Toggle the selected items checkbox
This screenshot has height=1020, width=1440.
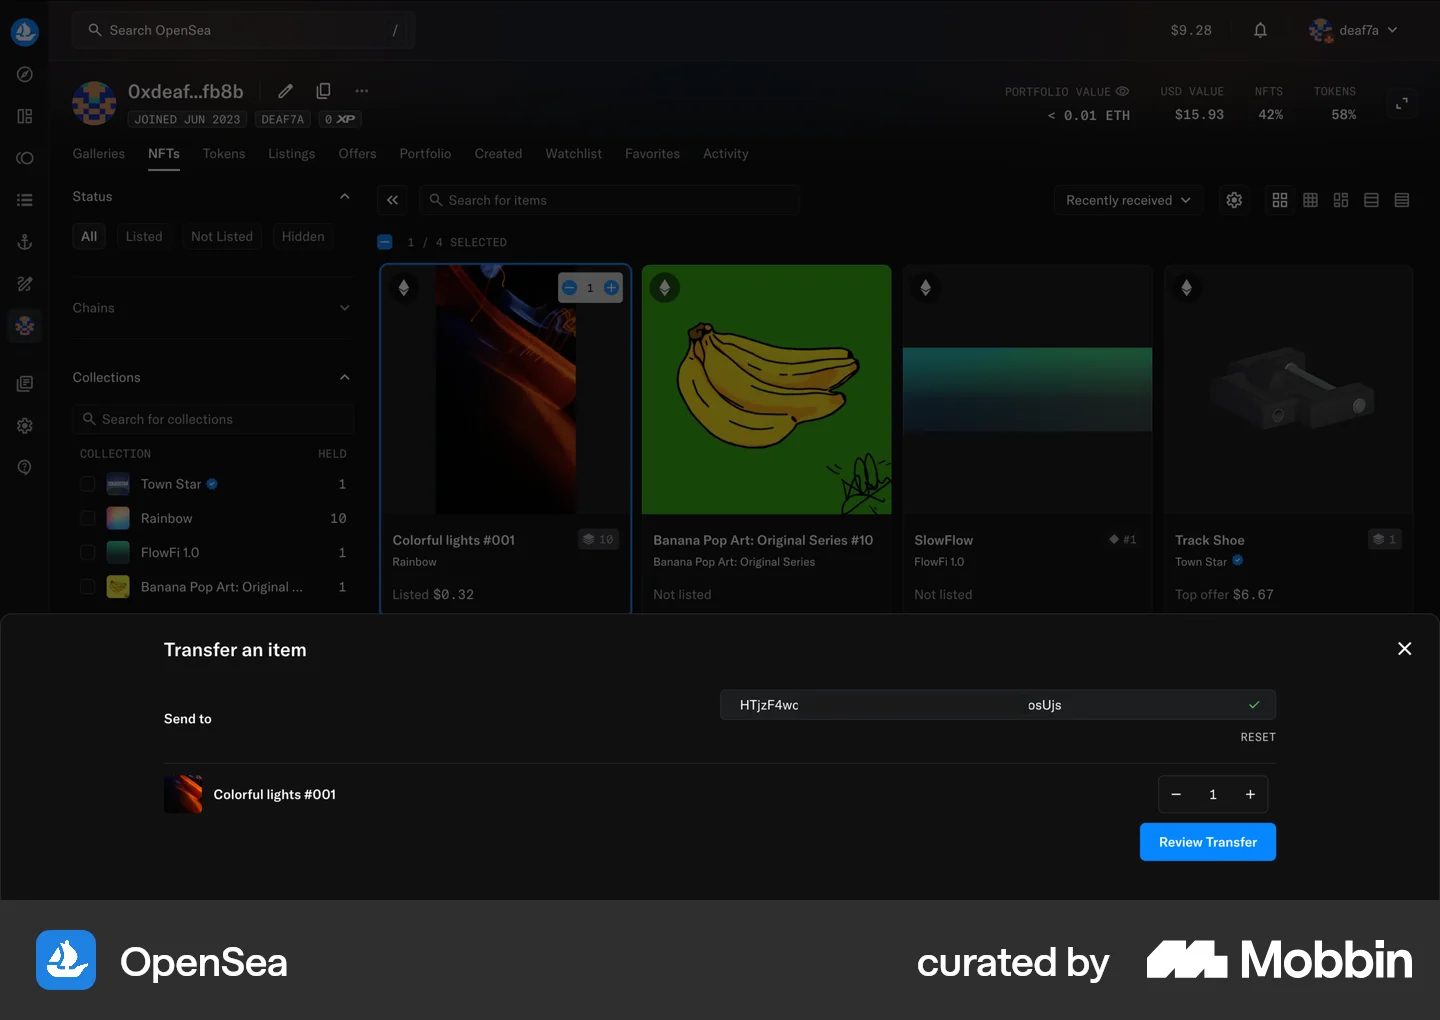(385, 242)
